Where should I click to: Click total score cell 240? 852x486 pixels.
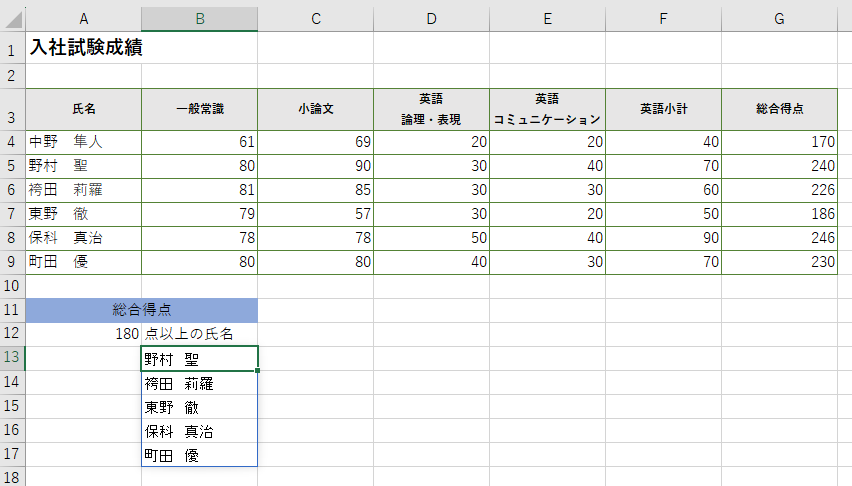click(x=779, y=166)
